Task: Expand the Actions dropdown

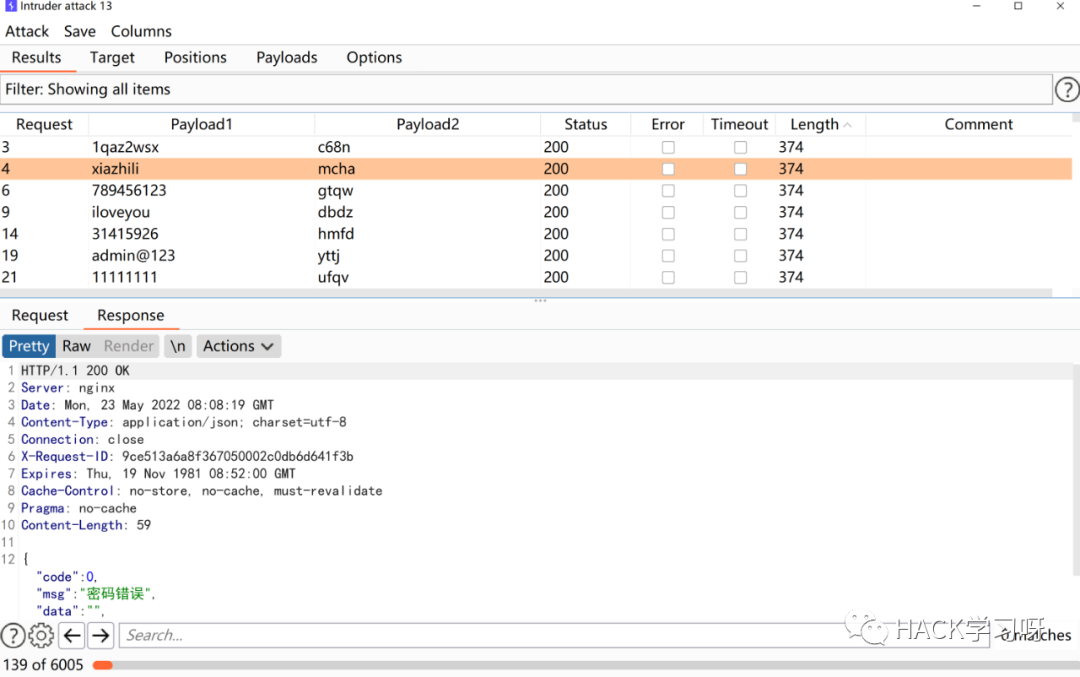Action: pos(238,346)
